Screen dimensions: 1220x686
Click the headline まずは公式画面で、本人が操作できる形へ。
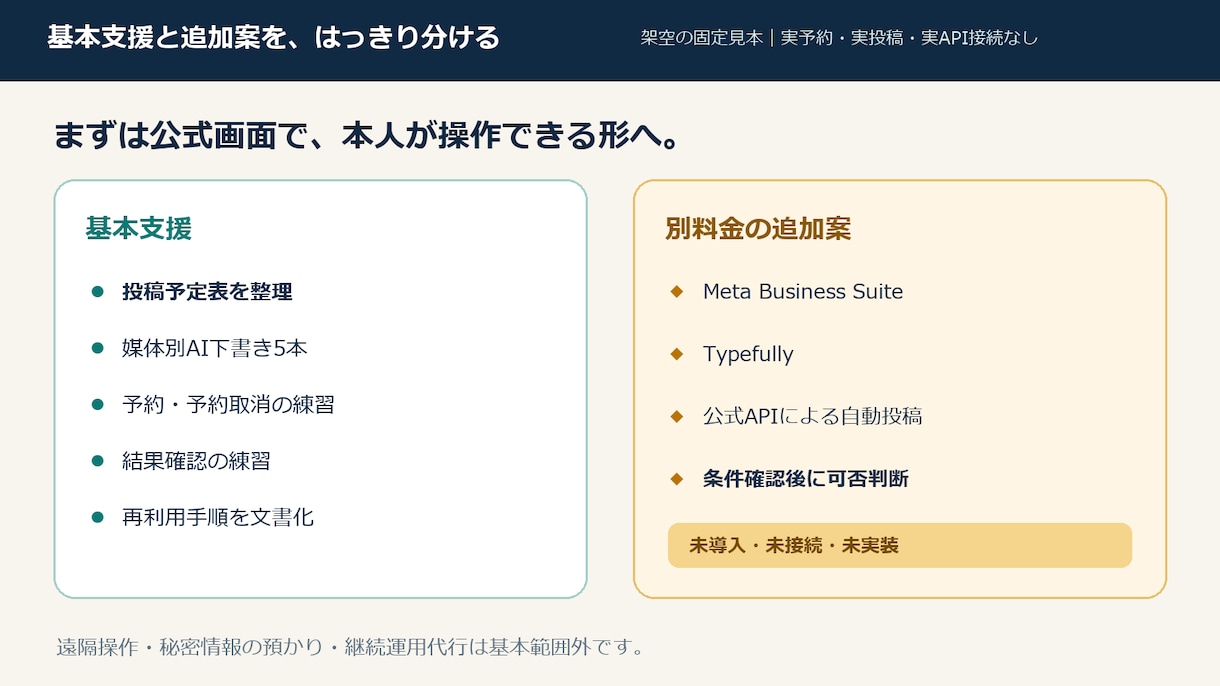(x=368, y=136)
